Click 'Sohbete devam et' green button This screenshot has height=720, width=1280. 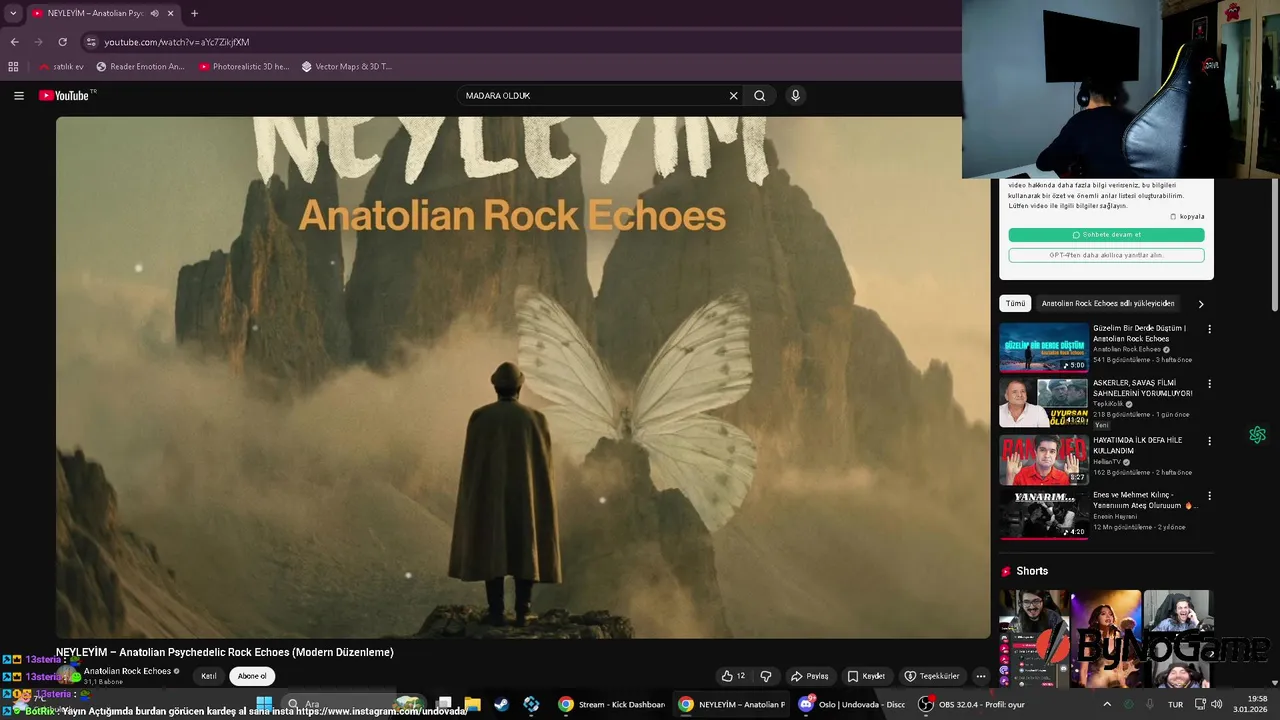(1106, 235)
